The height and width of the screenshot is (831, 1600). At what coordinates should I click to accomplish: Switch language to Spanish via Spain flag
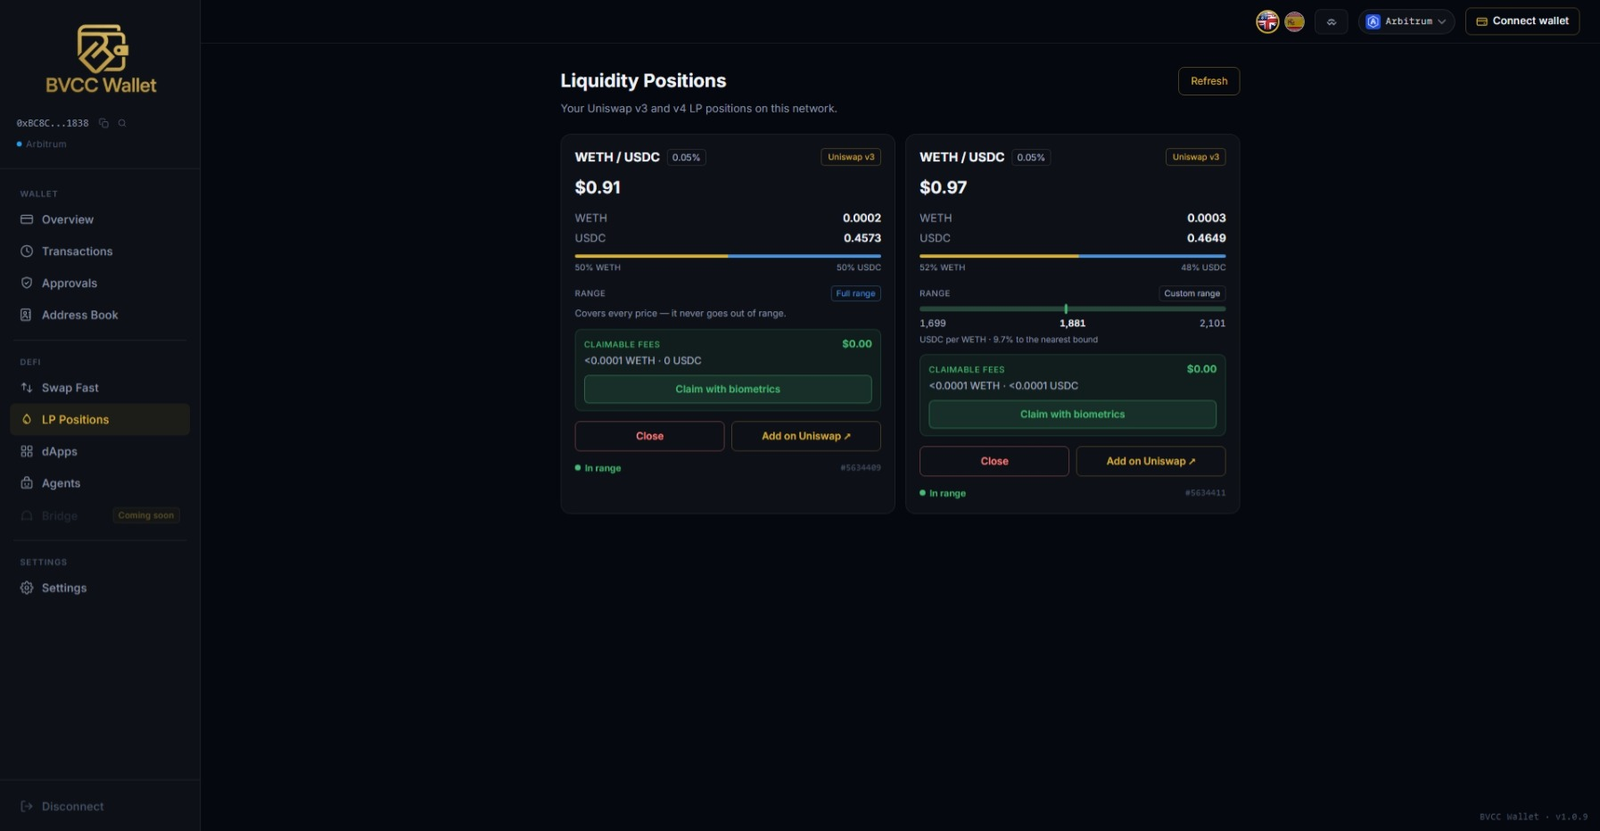tap(1294, 21)
